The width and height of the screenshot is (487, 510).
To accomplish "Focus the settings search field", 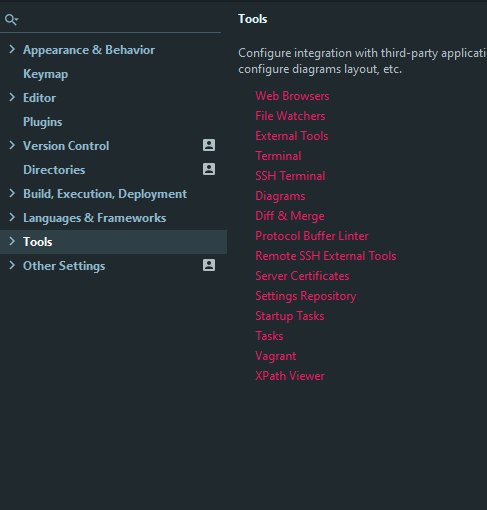I will [120, 20].
